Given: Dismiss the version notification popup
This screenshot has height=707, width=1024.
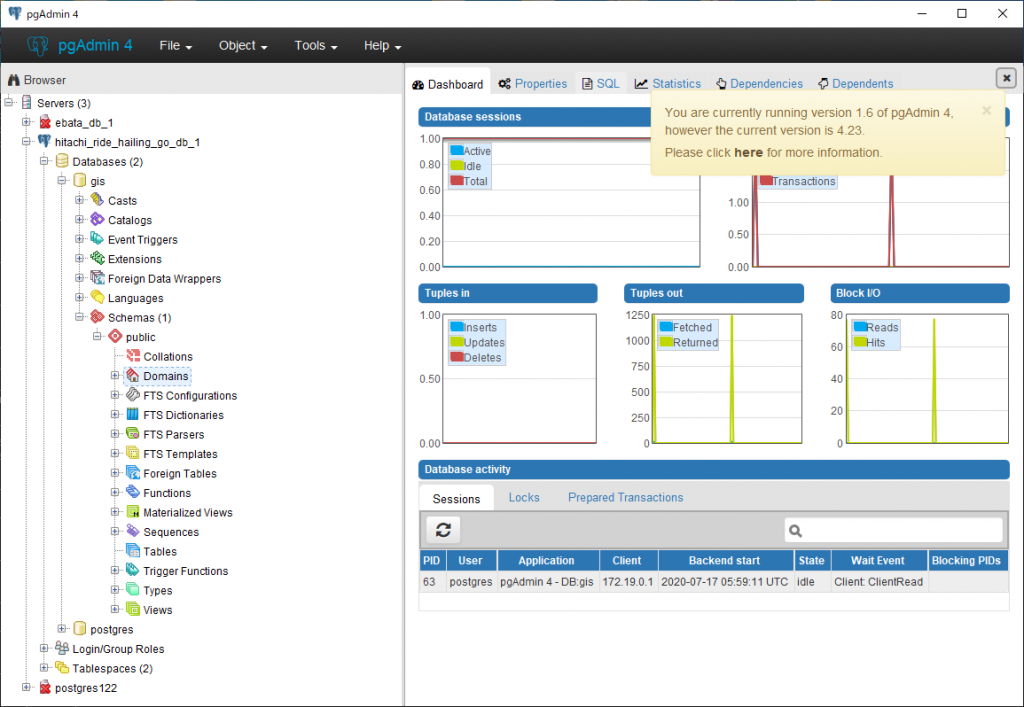Looking at the screenshot, I should [986, 111].
